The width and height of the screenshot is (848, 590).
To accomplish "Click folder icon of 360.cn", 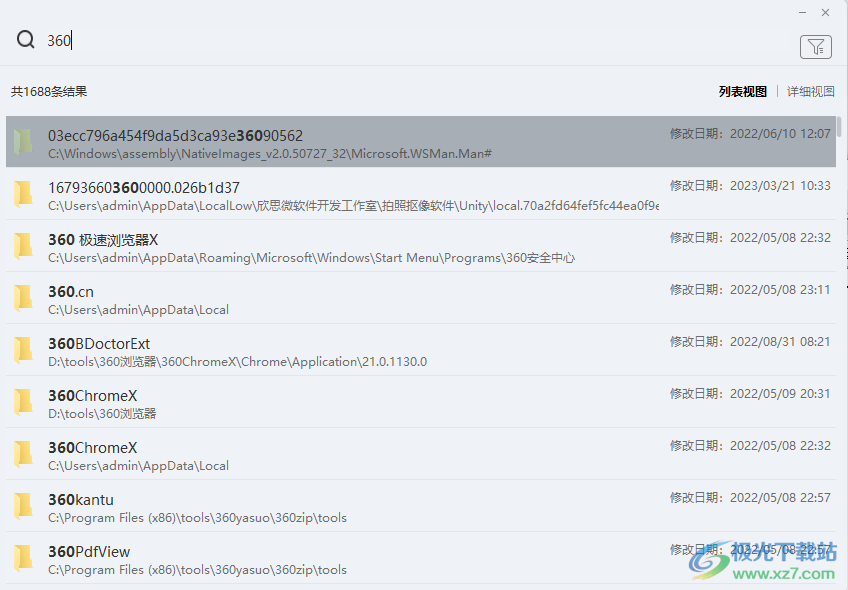I will click(23, 297).
